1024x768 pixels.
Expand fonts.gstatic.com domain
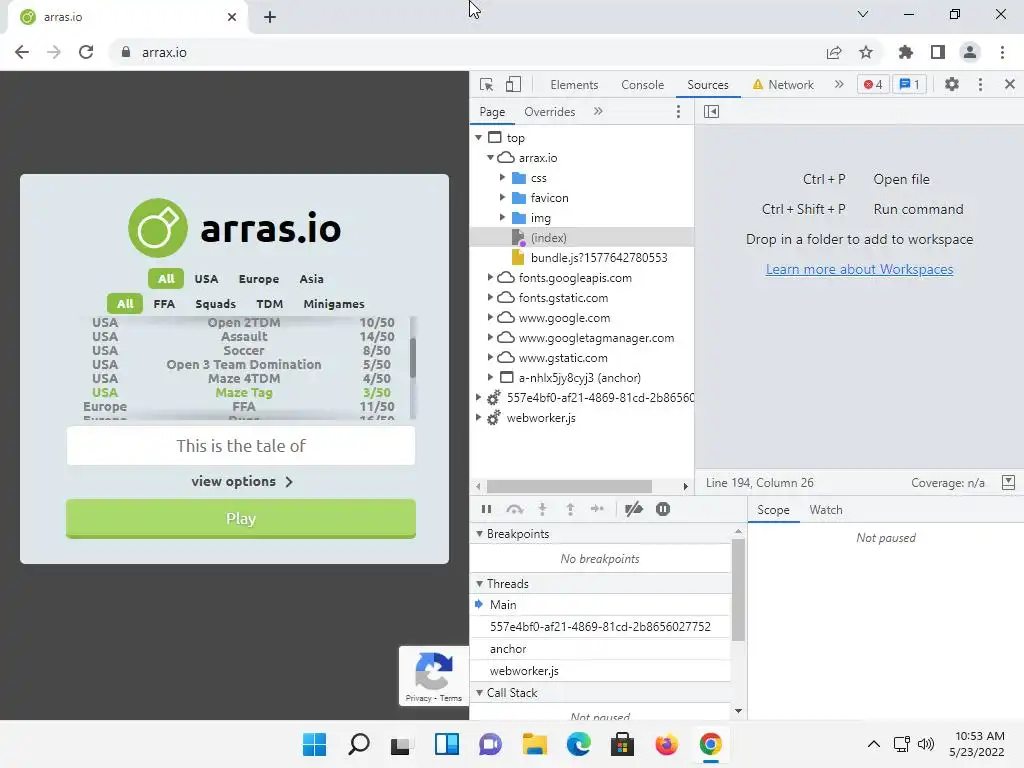pos(490,298)
